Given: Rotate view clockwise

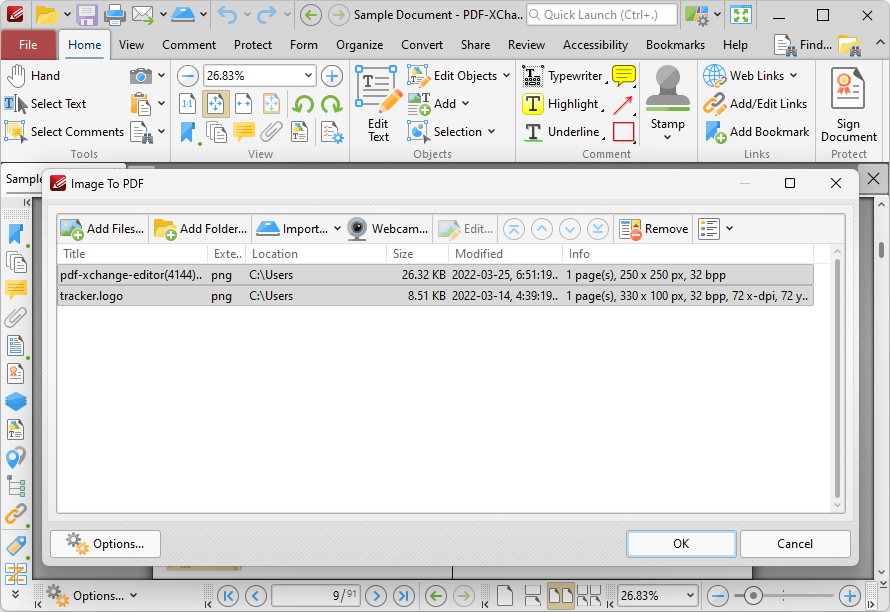Looking at the screenshot, I should pyautogui.click(x=331, y=104).
